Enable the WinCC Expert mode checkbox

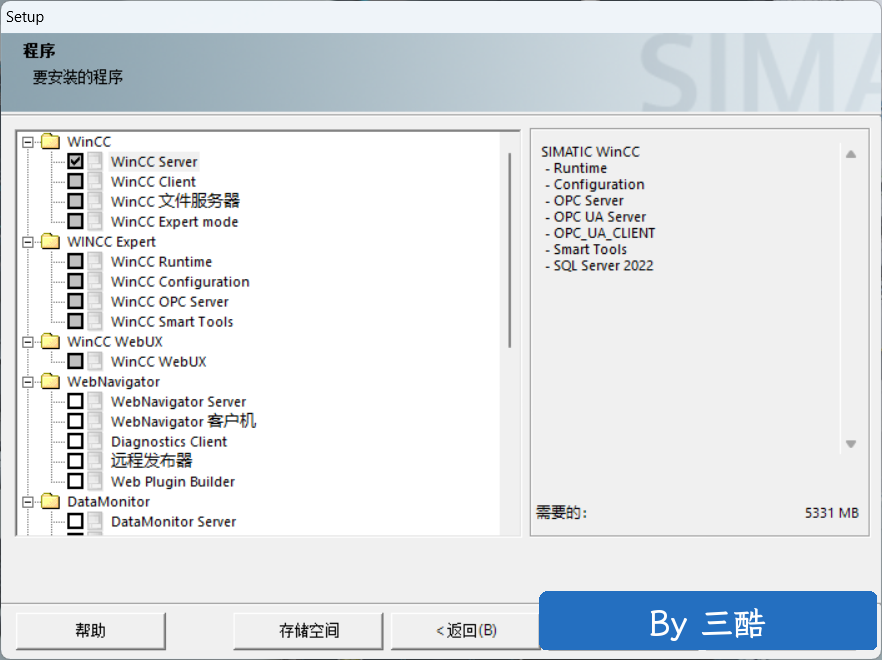click(x=75, y=221)
